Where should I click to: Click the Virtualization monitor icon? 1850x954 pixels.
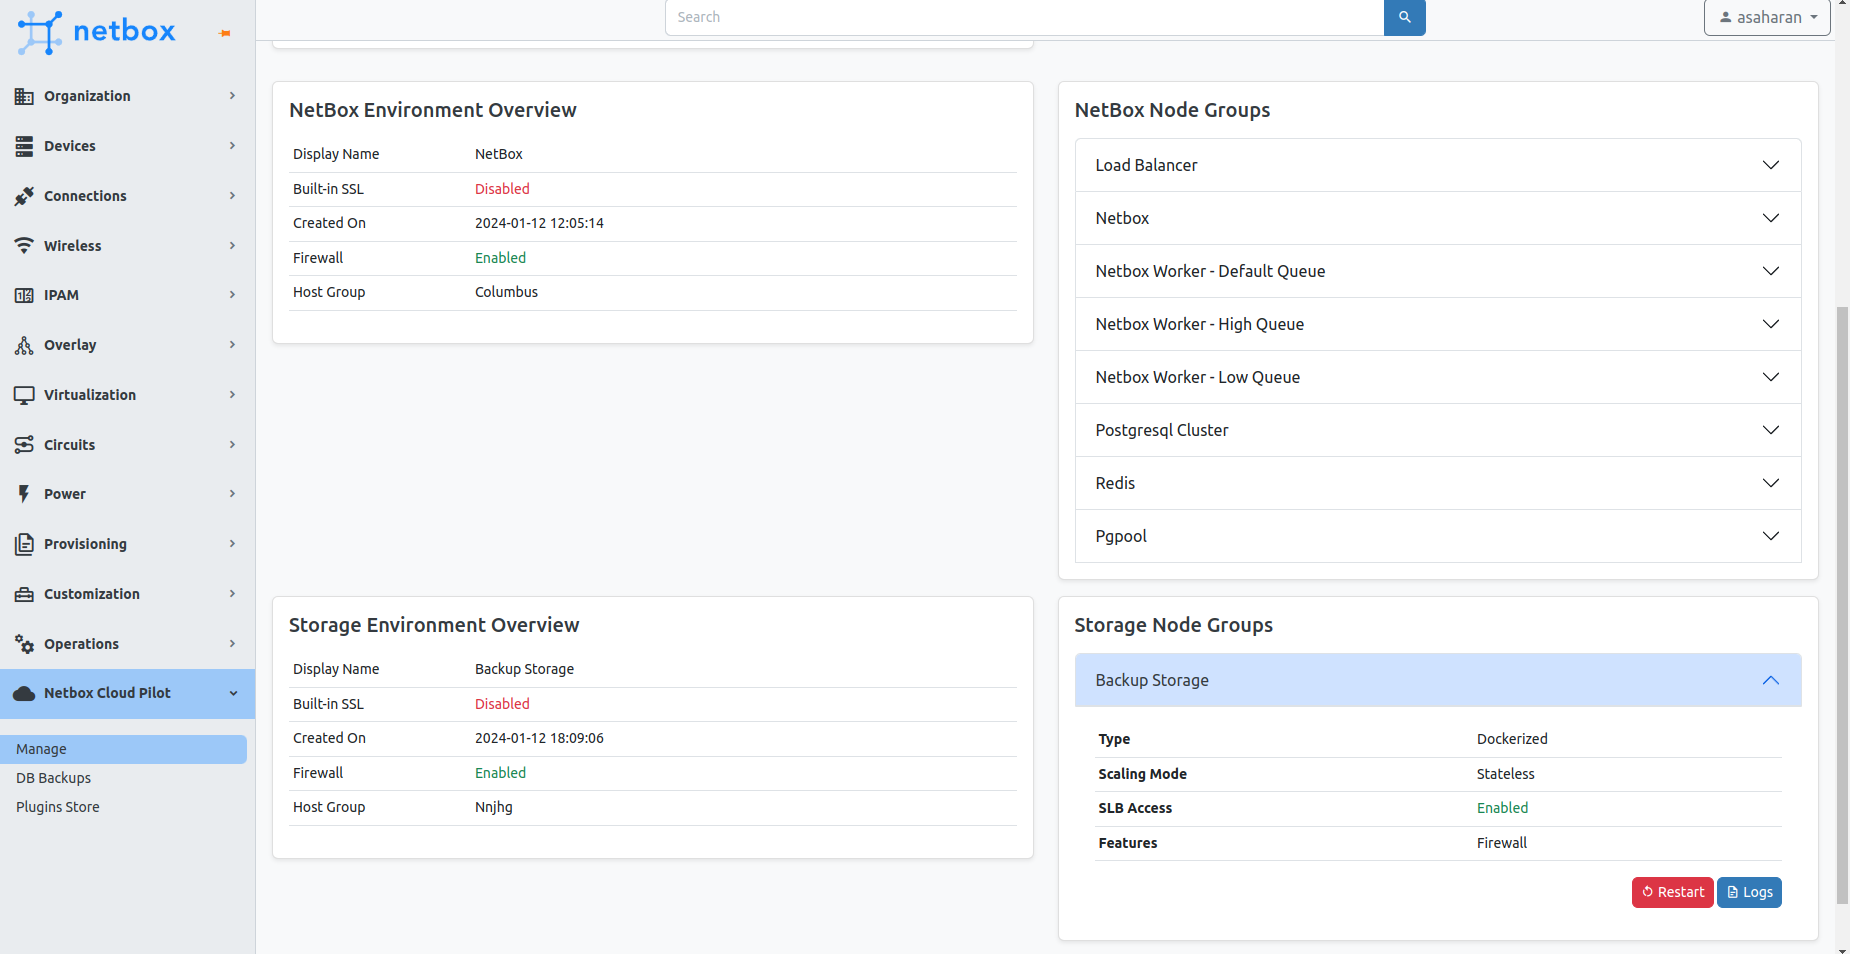click(24, 395)
